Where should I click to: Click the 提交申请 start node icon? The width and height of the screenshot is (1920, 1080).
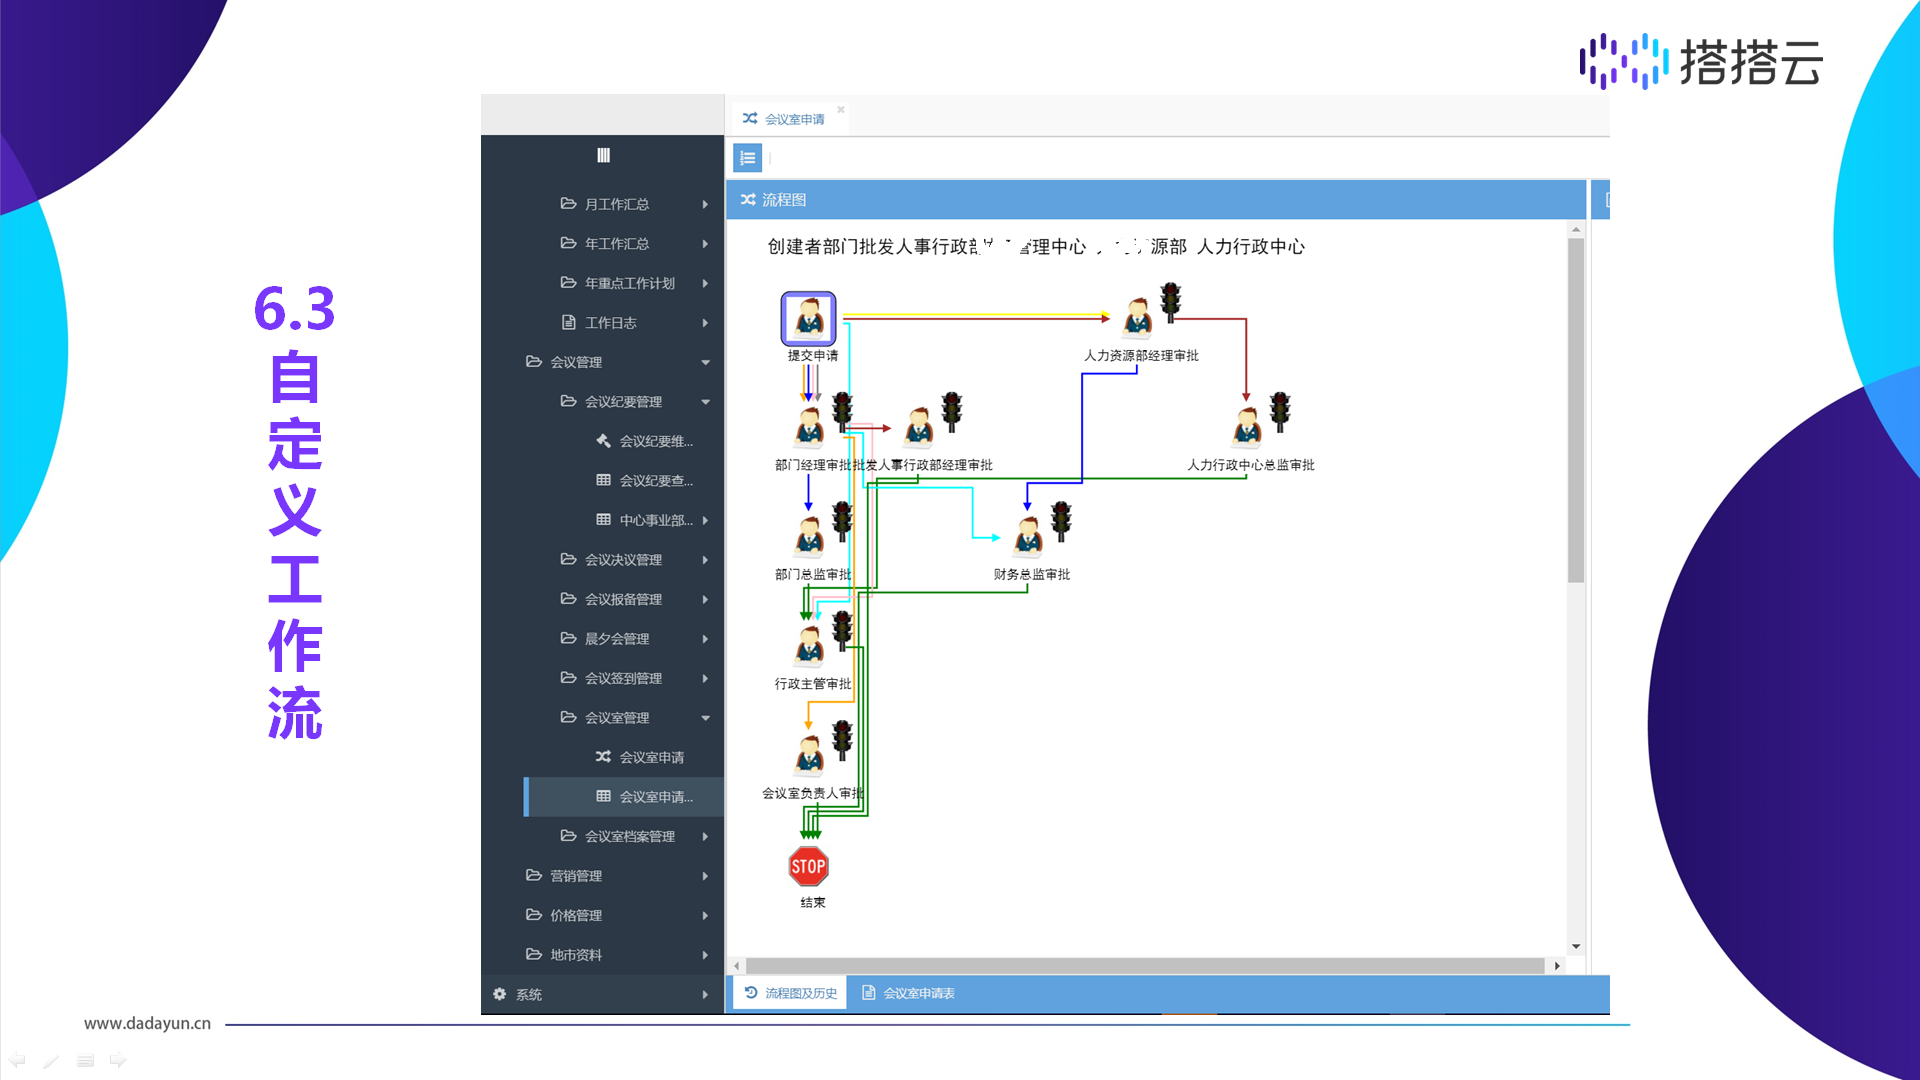pos(808,318)
